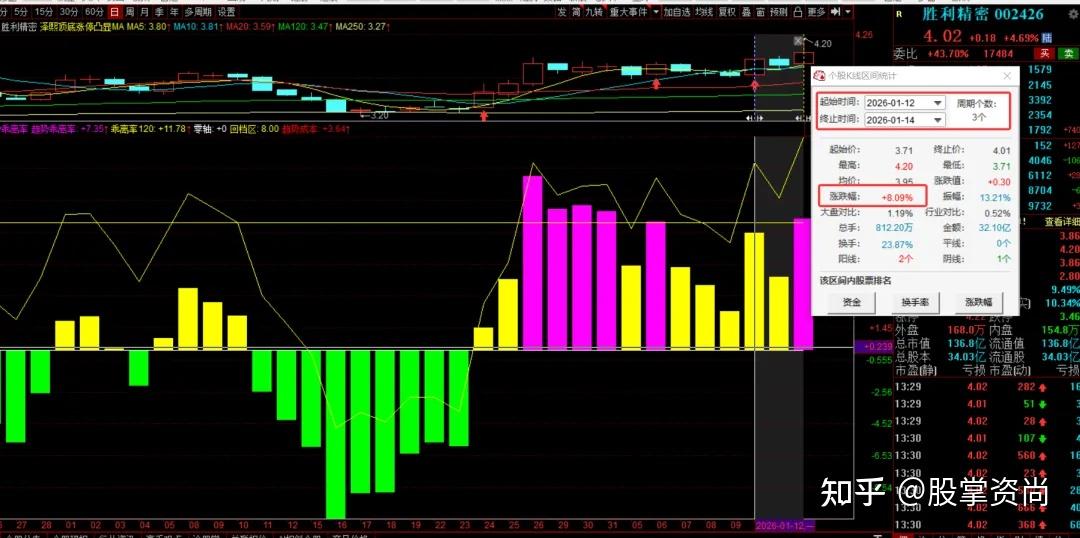
Task: Click the 资金 ranking button
Action: pos(851,301)
